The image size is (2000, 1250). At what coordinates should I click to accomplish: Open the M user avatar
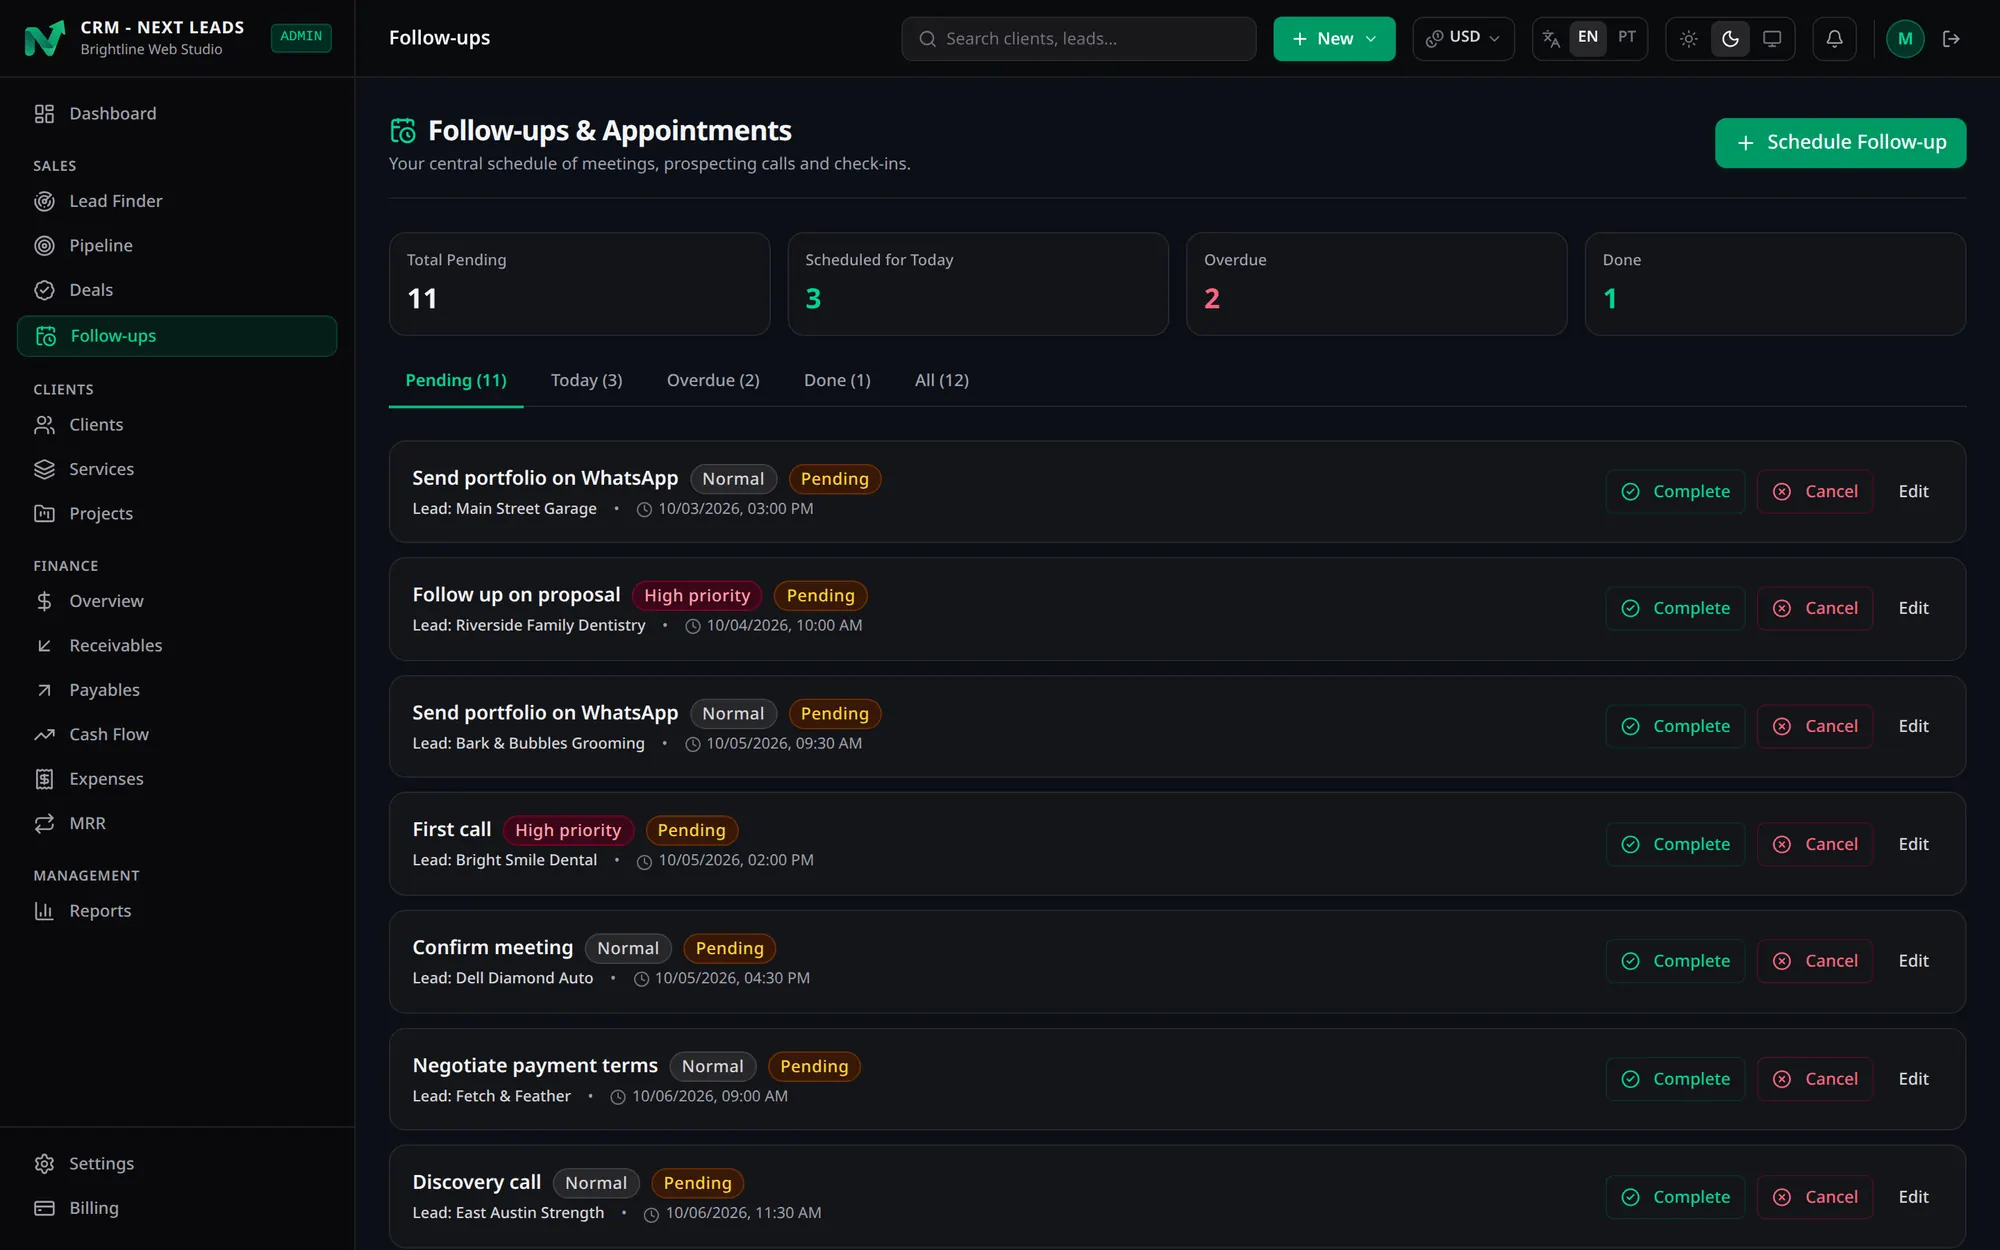(x=1905, y=38)
